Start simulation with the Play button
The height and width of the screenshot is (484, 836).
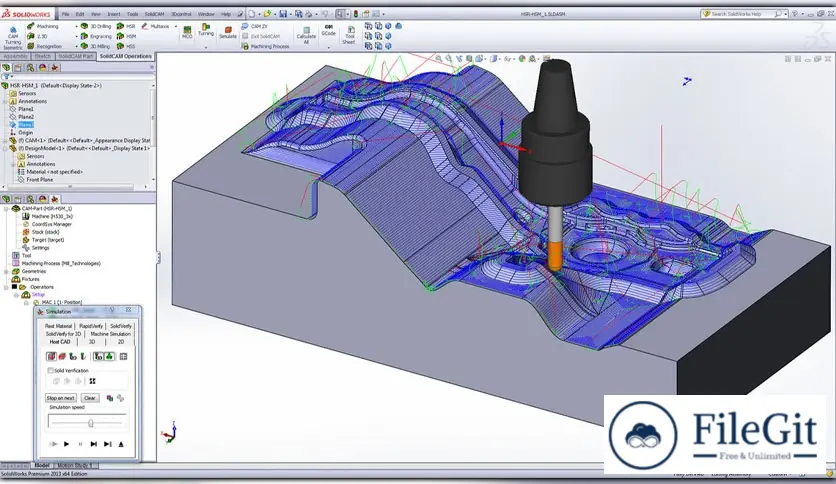click(x=67, y=444)
